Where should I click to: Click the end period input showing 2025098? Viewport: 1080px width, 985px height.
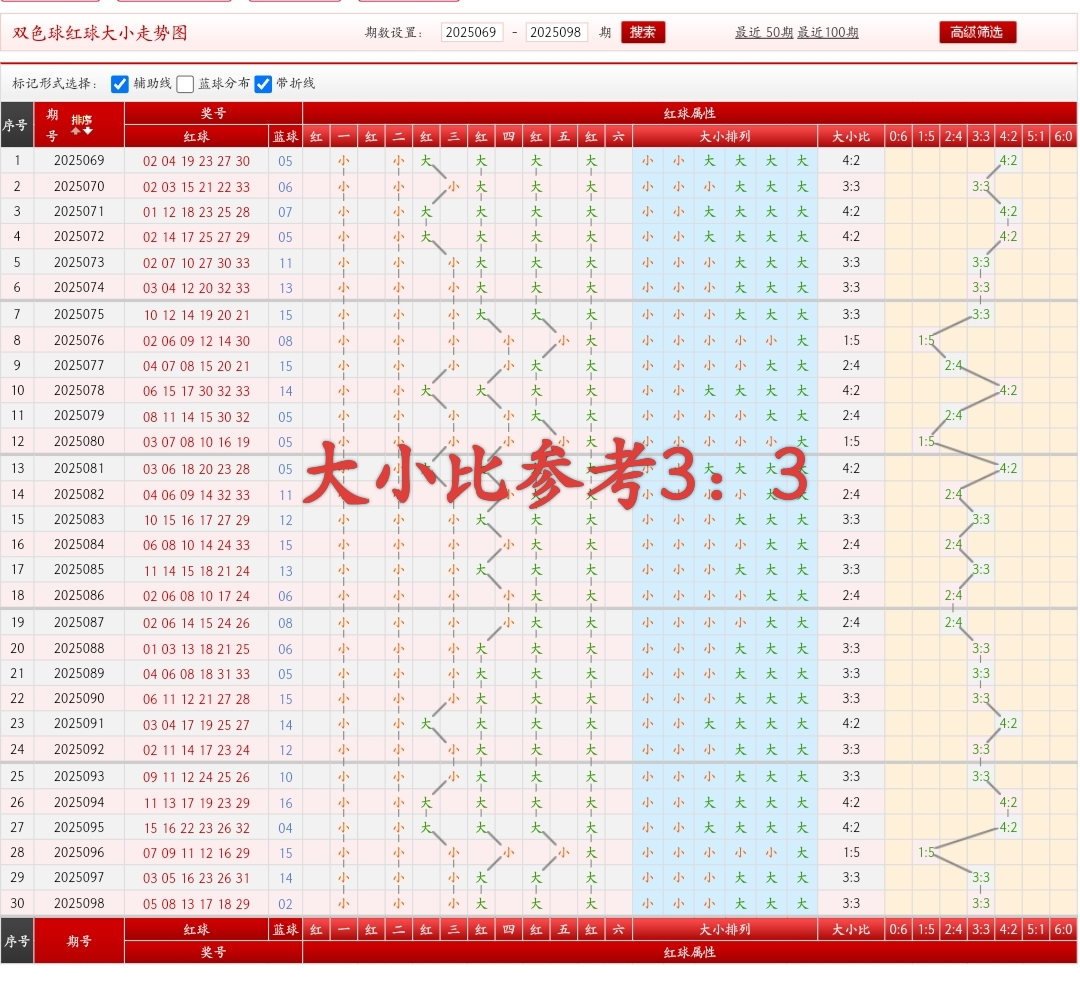coord(556,31)
